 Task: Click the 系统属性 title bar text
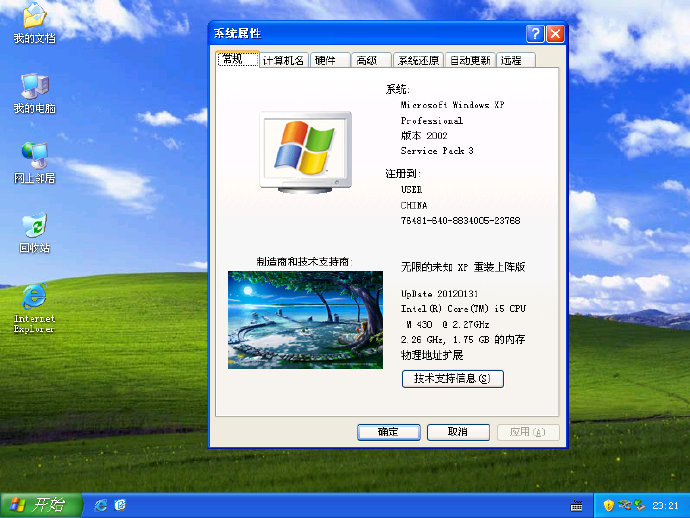coord(237,33)
